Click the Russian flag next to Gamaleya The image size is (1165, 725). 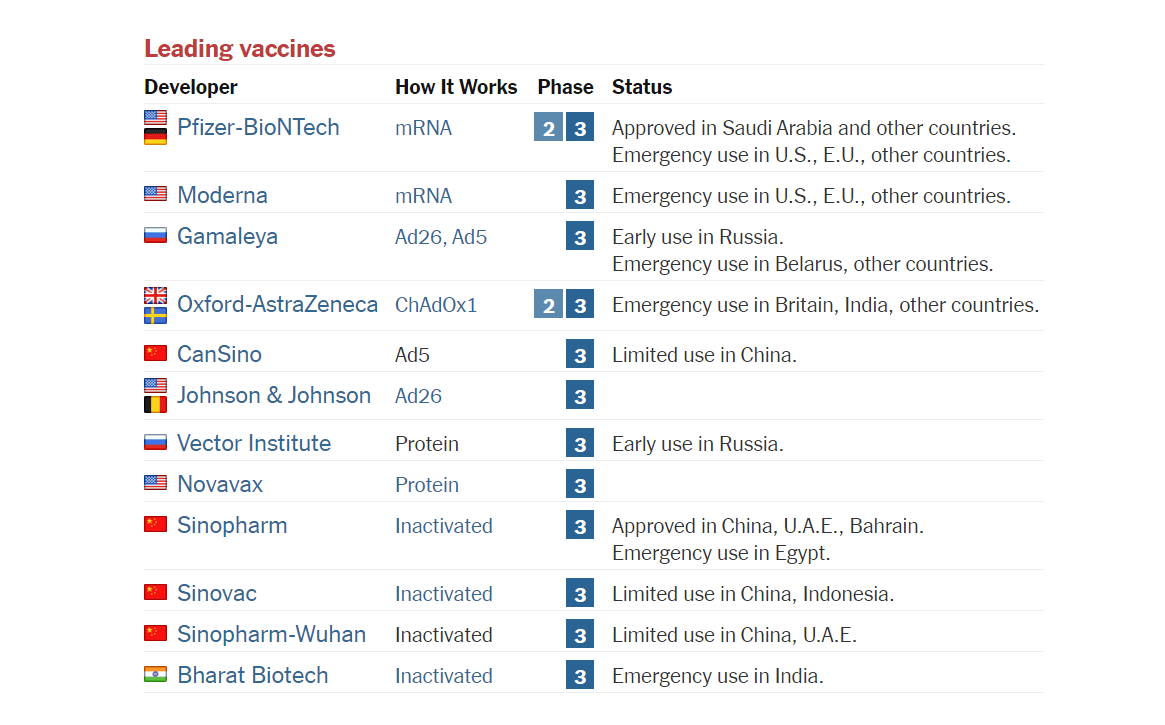click(155, 235)
